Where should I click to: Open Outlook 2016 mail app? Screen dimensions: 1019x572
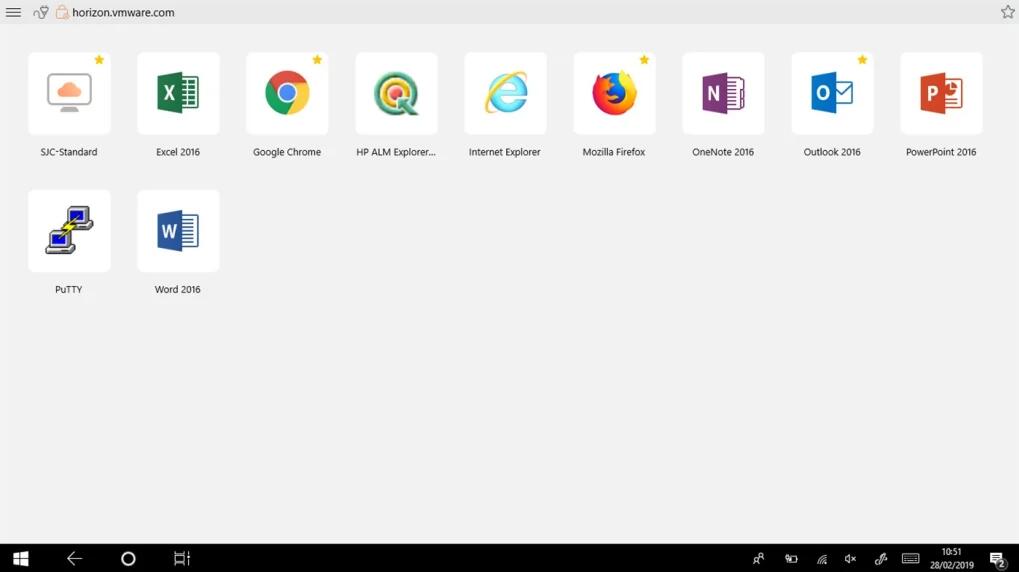[832, 94]
